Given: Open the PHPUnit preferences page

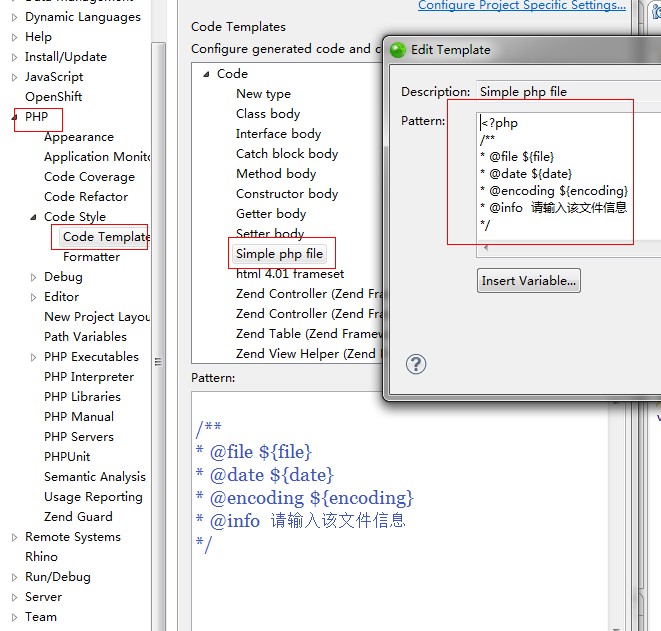Looking at the screenshot, I should click(x=67, y=456).
